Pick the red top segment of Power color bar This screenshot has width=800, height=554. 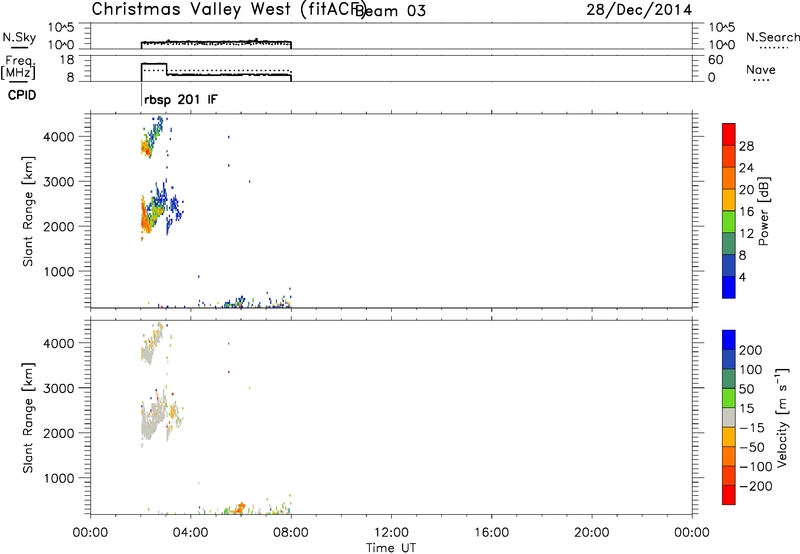[729, 134]
